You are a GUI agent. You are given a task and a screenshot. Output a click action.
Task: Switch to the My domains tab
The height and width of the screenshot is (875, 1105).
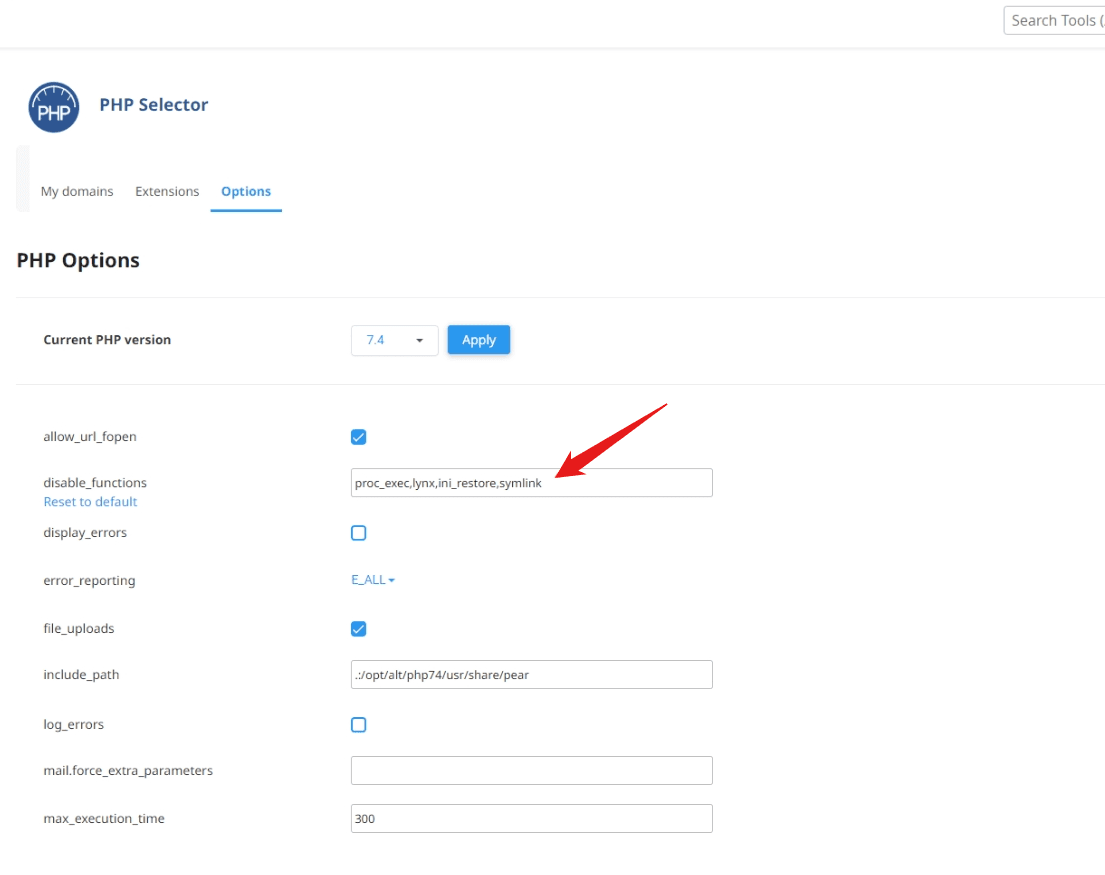77,191
